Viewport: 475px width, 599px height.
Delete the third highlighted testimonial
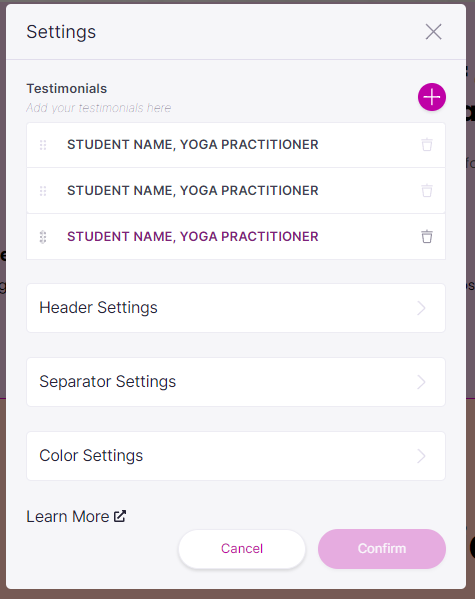click(427, 236)
